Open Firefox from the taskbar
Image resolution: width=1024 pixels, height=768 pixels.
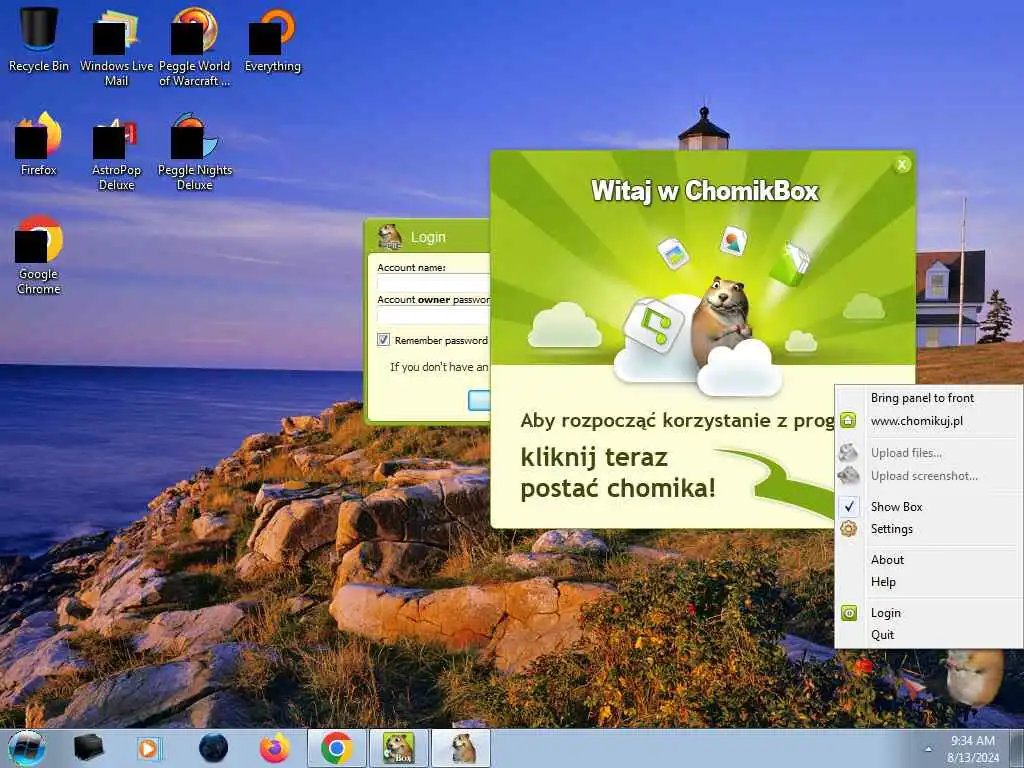pyautogui.click(x=275, y=748)
